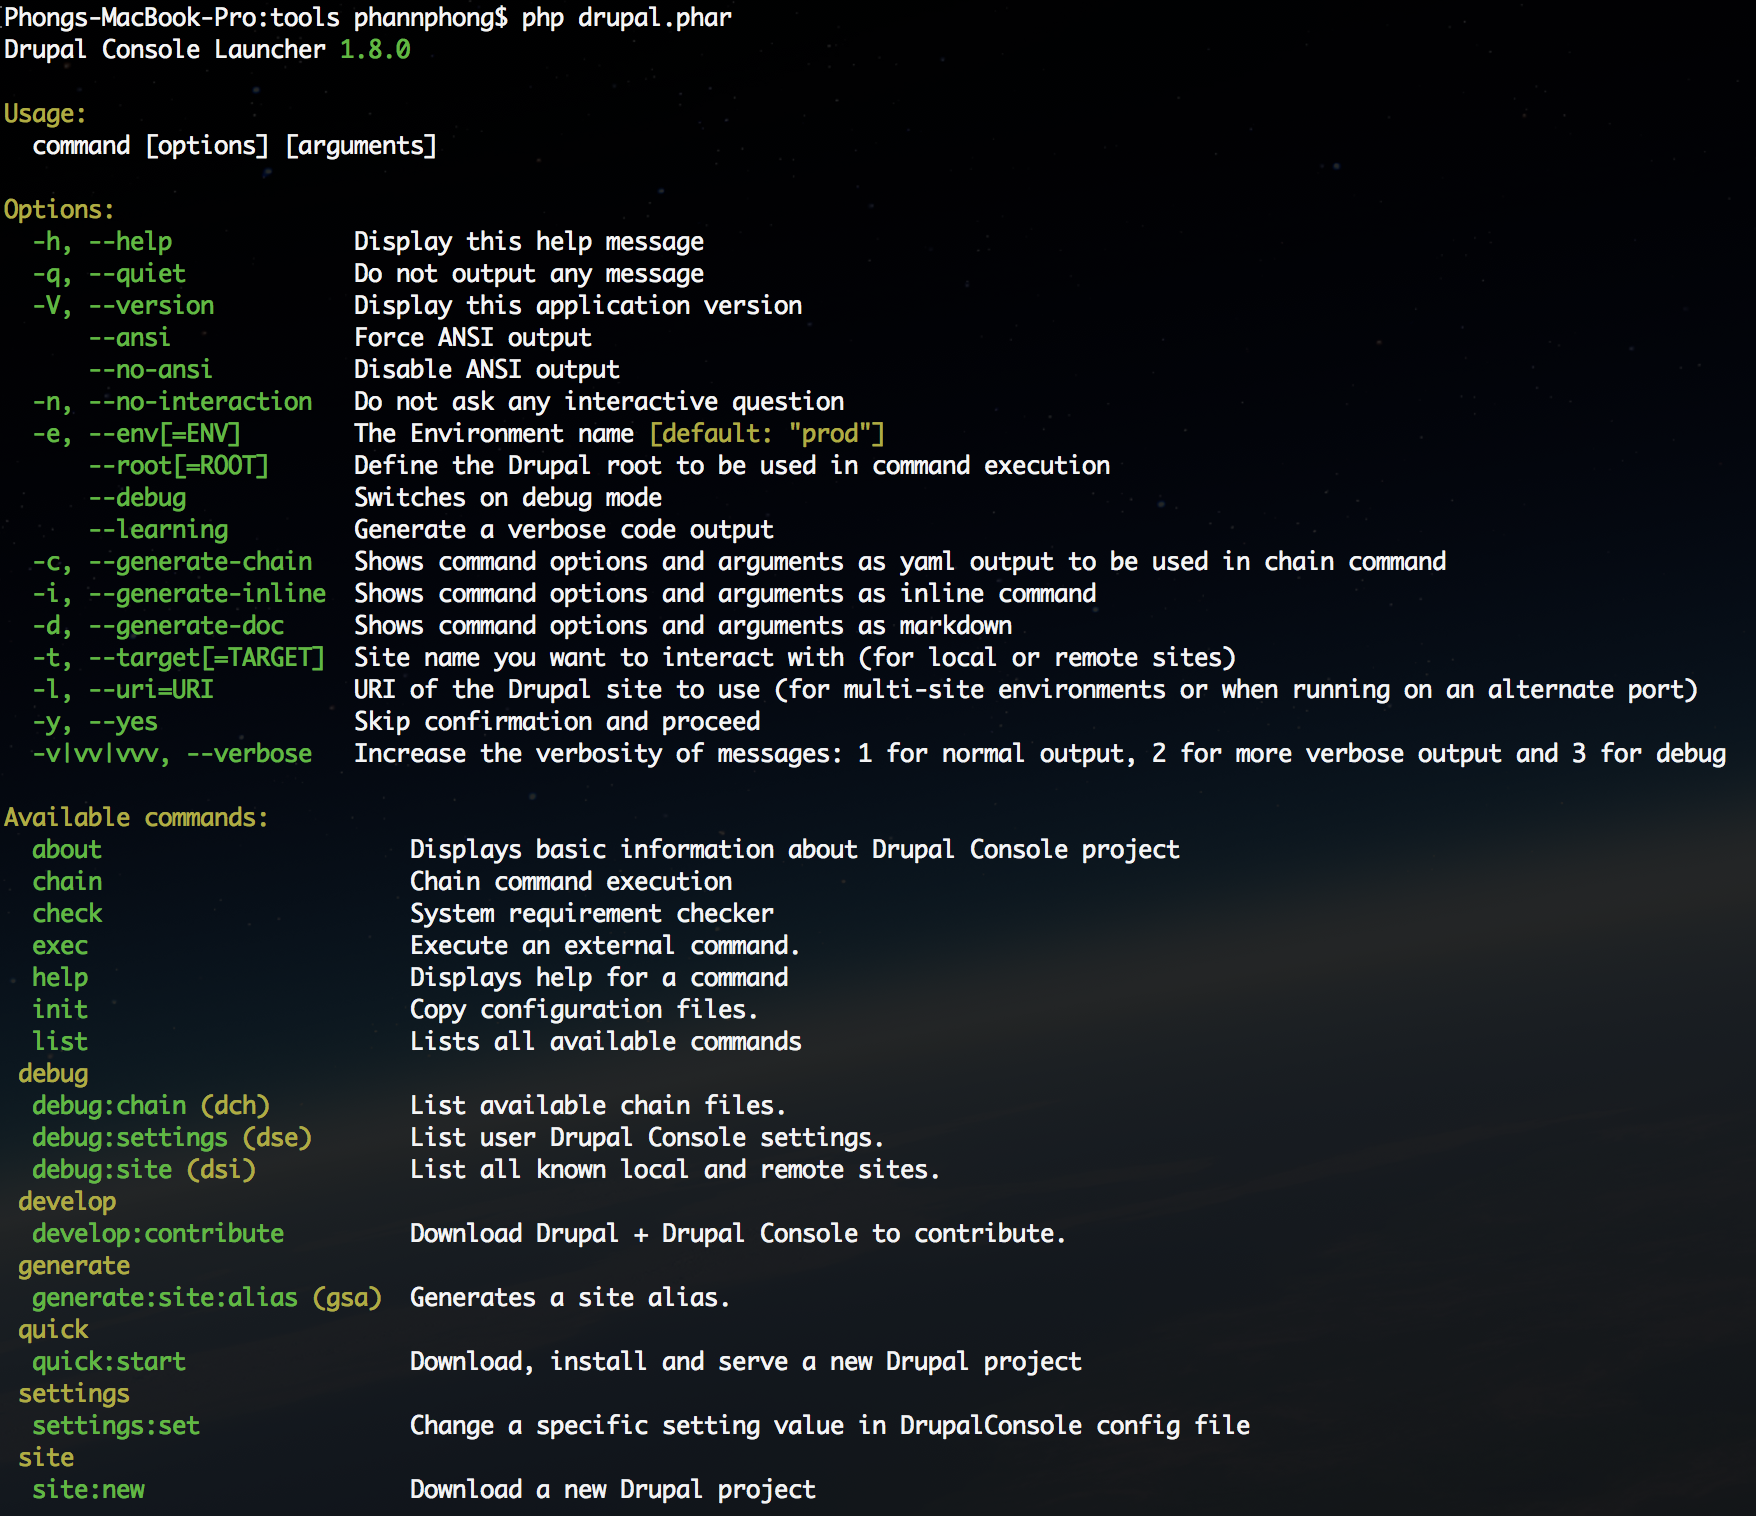The image size is (1756, 1516).
Task: Click the '-q, --quiet' option
Action: (x=109, y=274)
